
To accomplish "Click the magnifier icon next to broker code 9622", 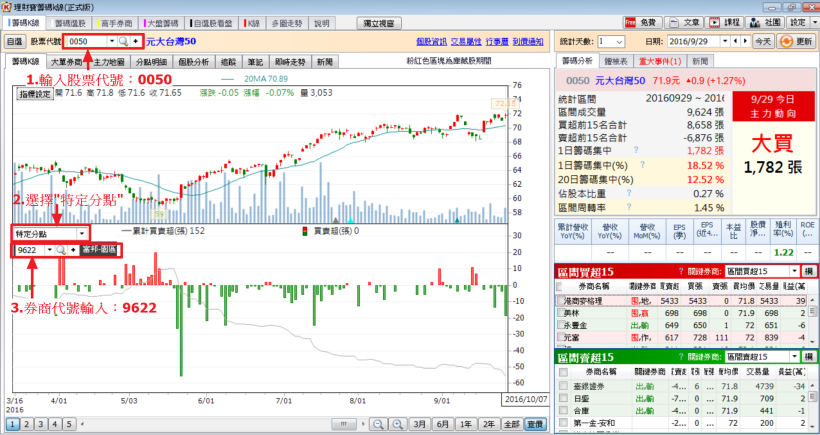I will pyautogui.click(x=60, y=249).
